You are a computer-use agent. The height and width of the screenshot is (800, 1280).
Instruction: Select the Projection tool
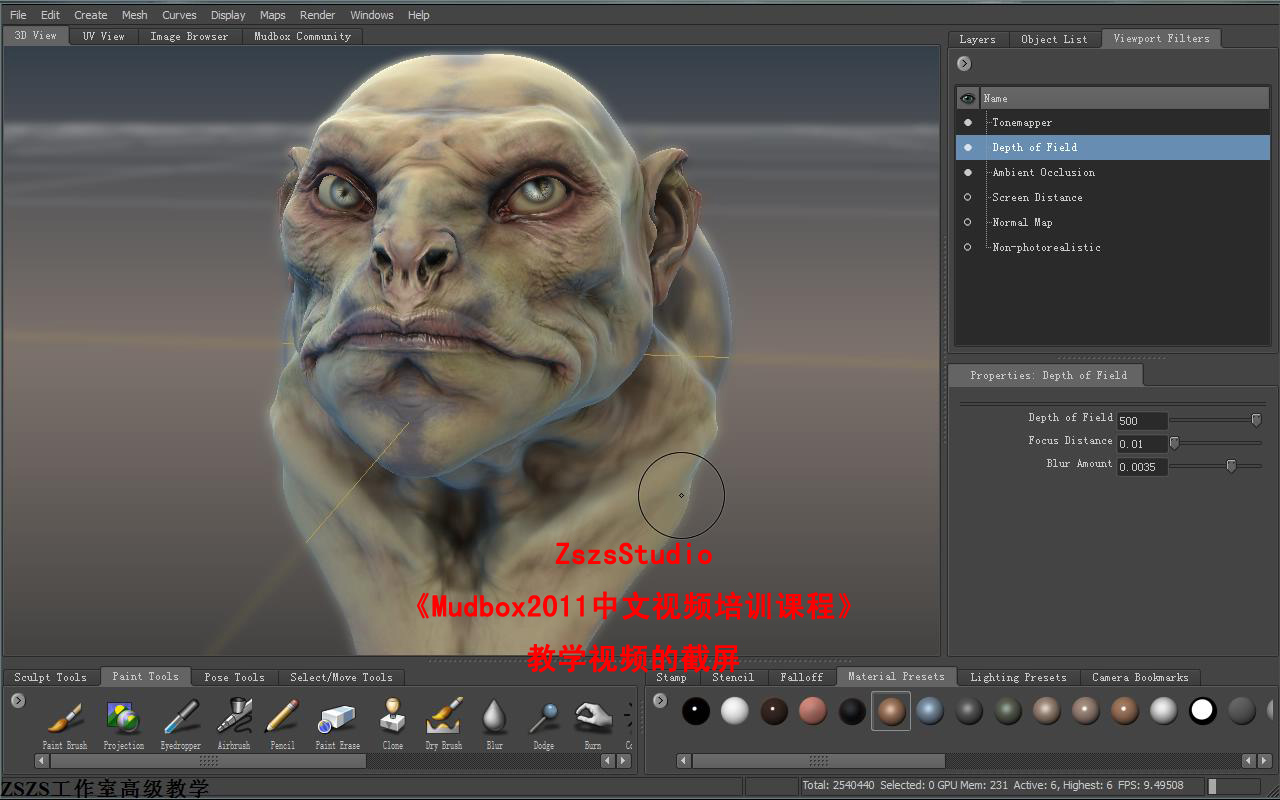click(x=123, y=722)
